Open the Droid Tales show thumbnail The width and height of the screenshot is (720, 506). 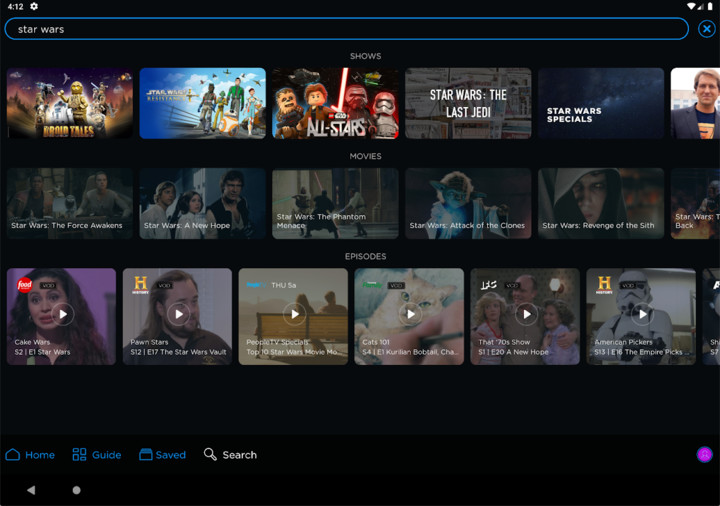[70, 103]
